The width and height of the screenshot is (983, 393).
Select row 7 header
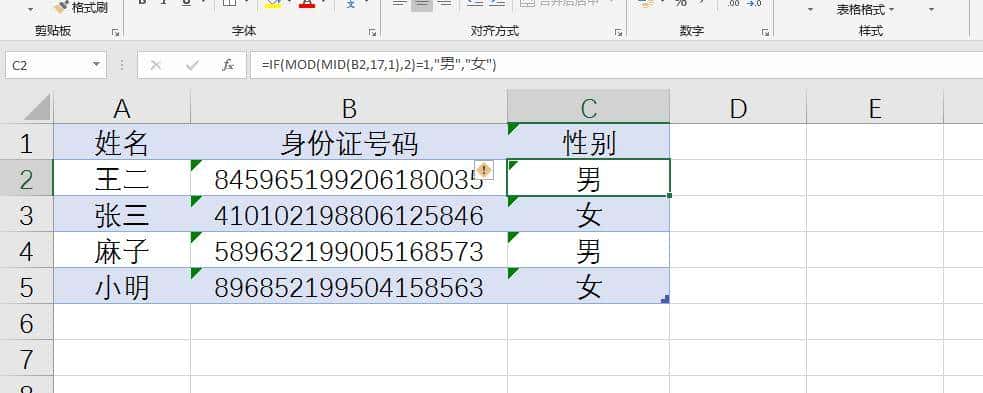26,359
